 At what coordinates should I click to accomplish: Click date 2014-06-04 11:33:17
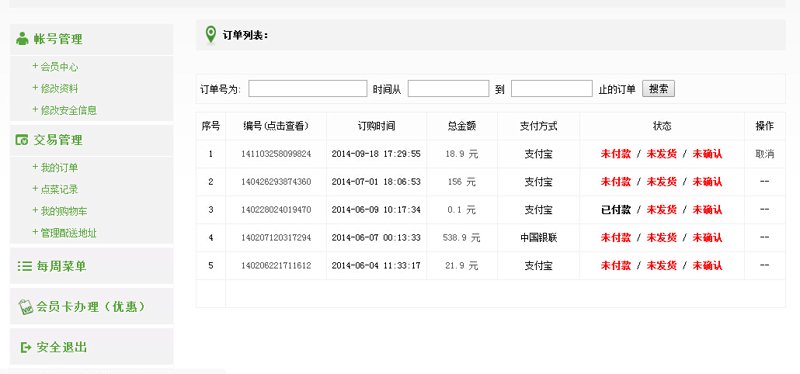376,266
